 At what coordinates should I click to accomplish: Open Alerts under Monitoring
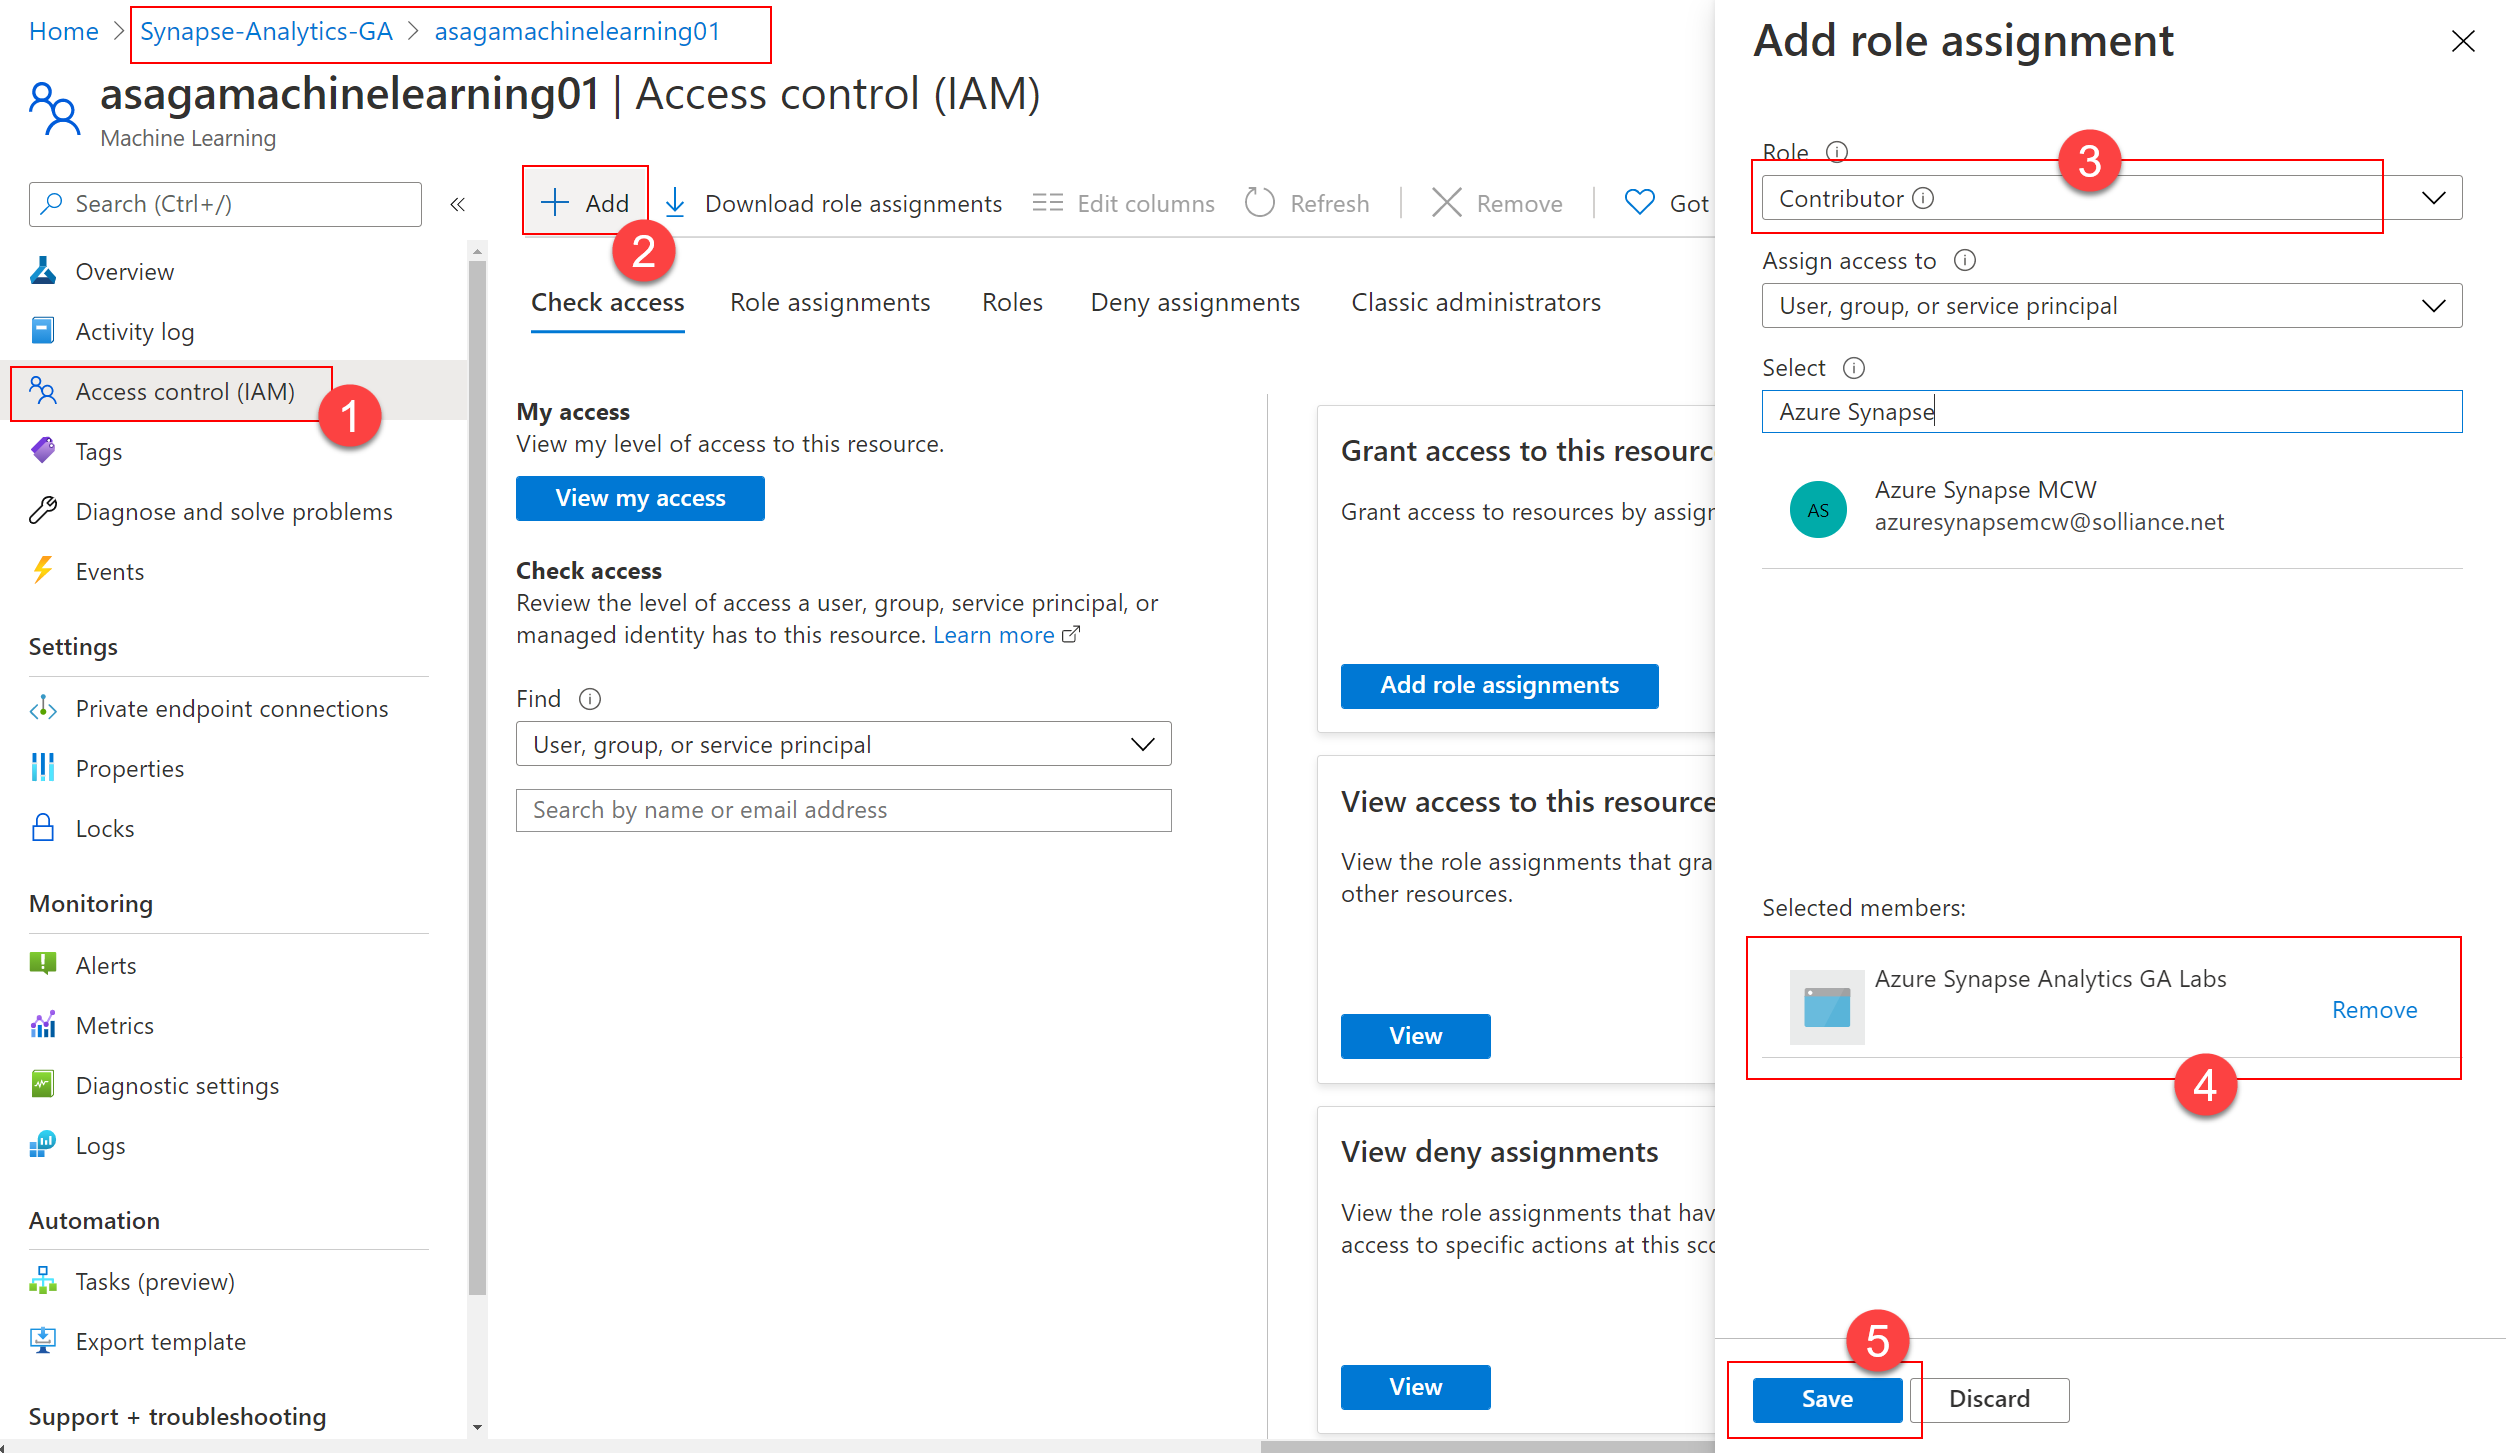point(105,965)
